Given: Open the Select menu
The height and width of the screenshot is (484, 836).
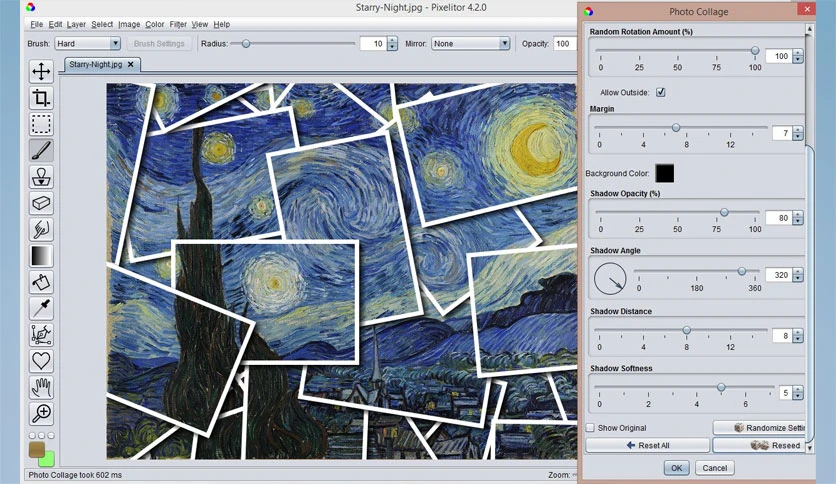Looking at the screenshot, I should pos(102,24).
